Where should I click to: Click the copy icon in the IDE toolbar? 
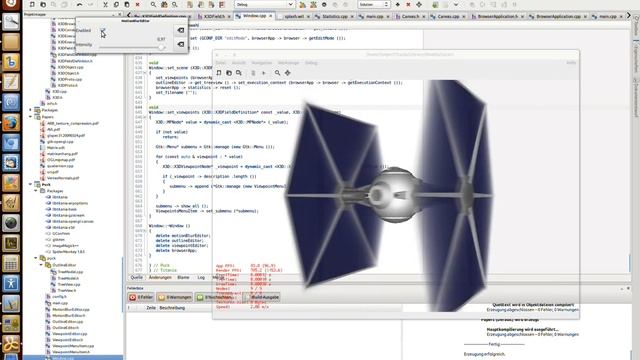(116, 4)
